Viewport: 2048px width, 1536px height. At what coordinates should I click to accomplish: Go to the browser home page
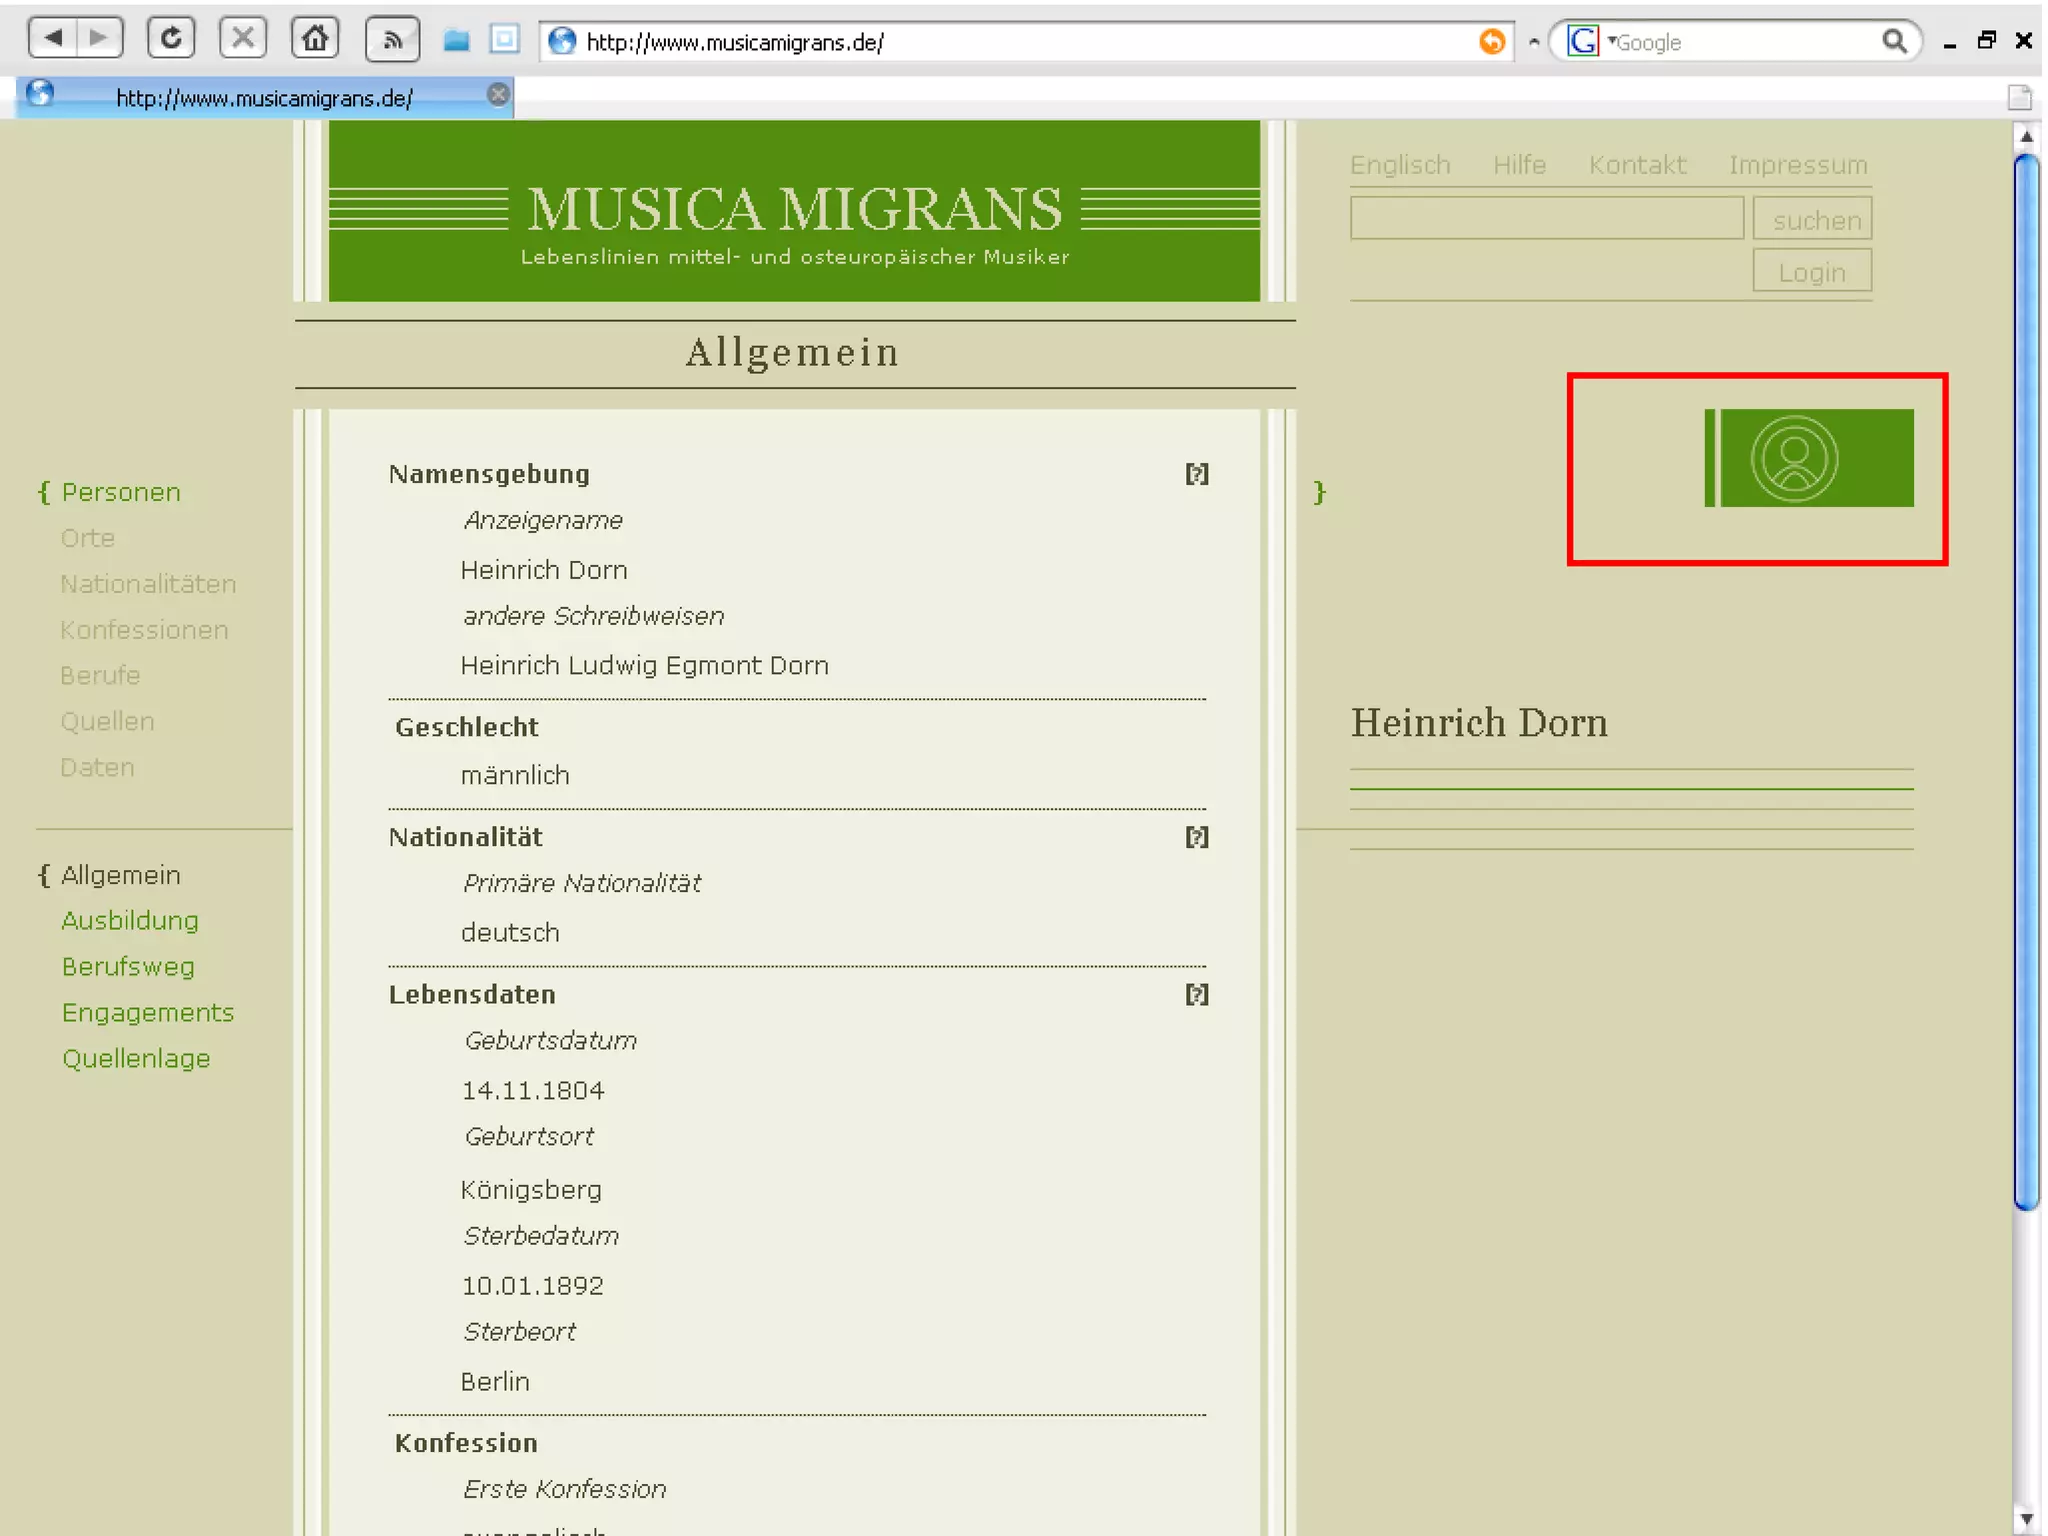[315, 38]
